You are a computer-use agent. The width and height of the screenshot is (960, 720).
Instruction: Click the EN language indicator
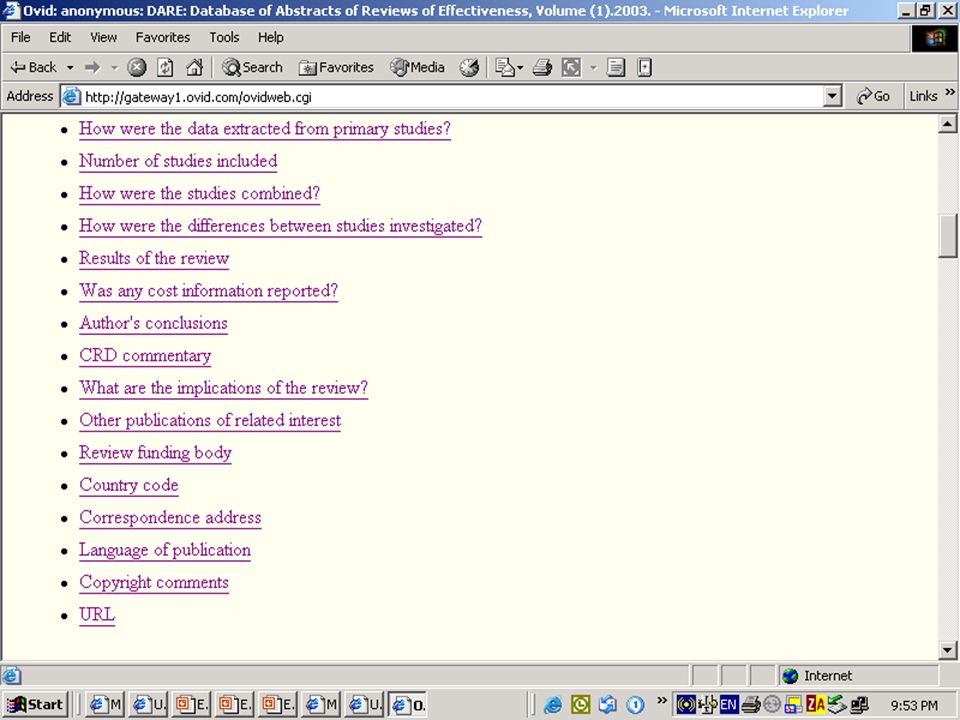click(729, 705)
